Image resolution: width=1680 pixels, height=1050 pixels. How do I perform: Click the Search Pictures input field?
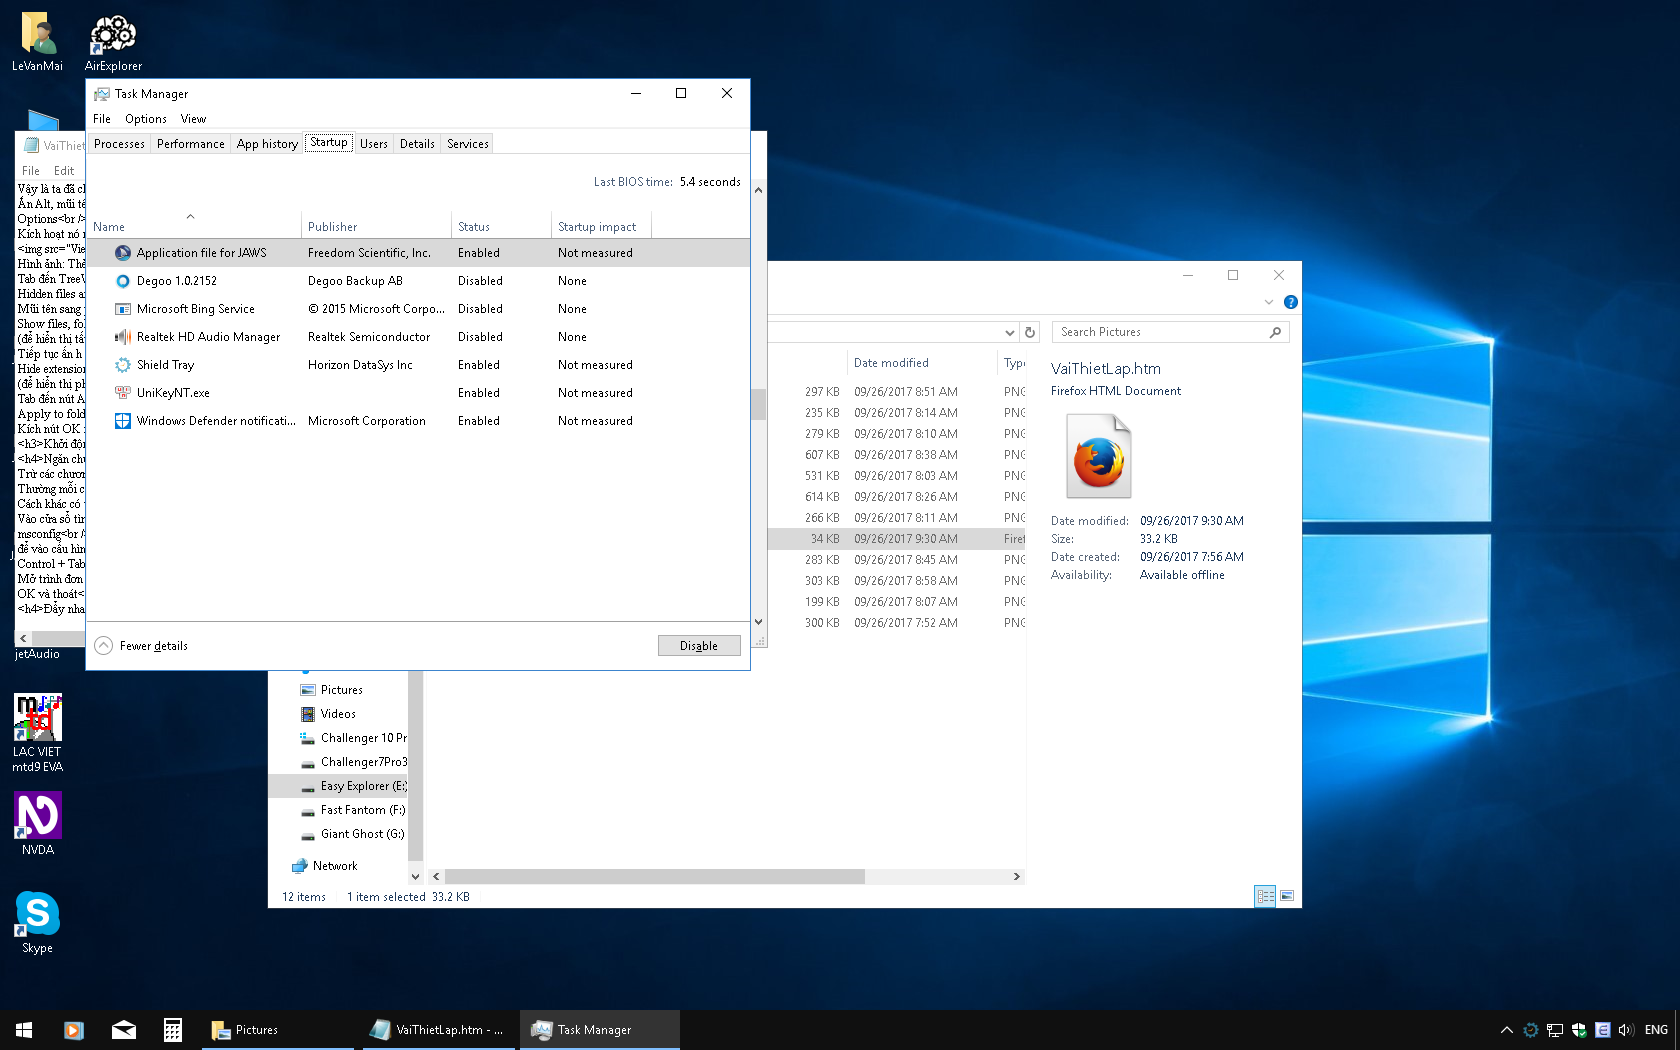tap(1160, 332)
